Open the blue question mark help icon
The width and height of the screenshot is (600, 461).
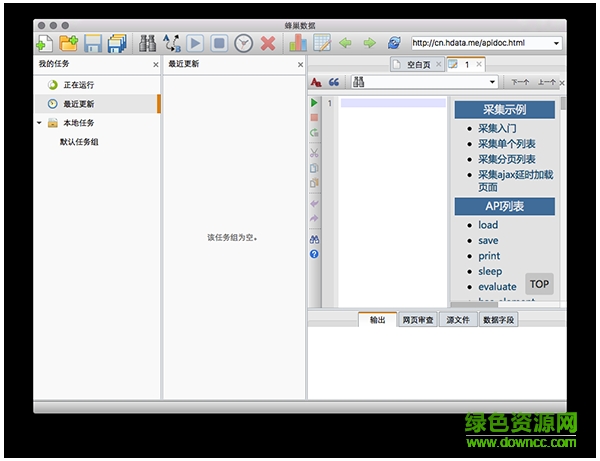(x=314, y=254)
